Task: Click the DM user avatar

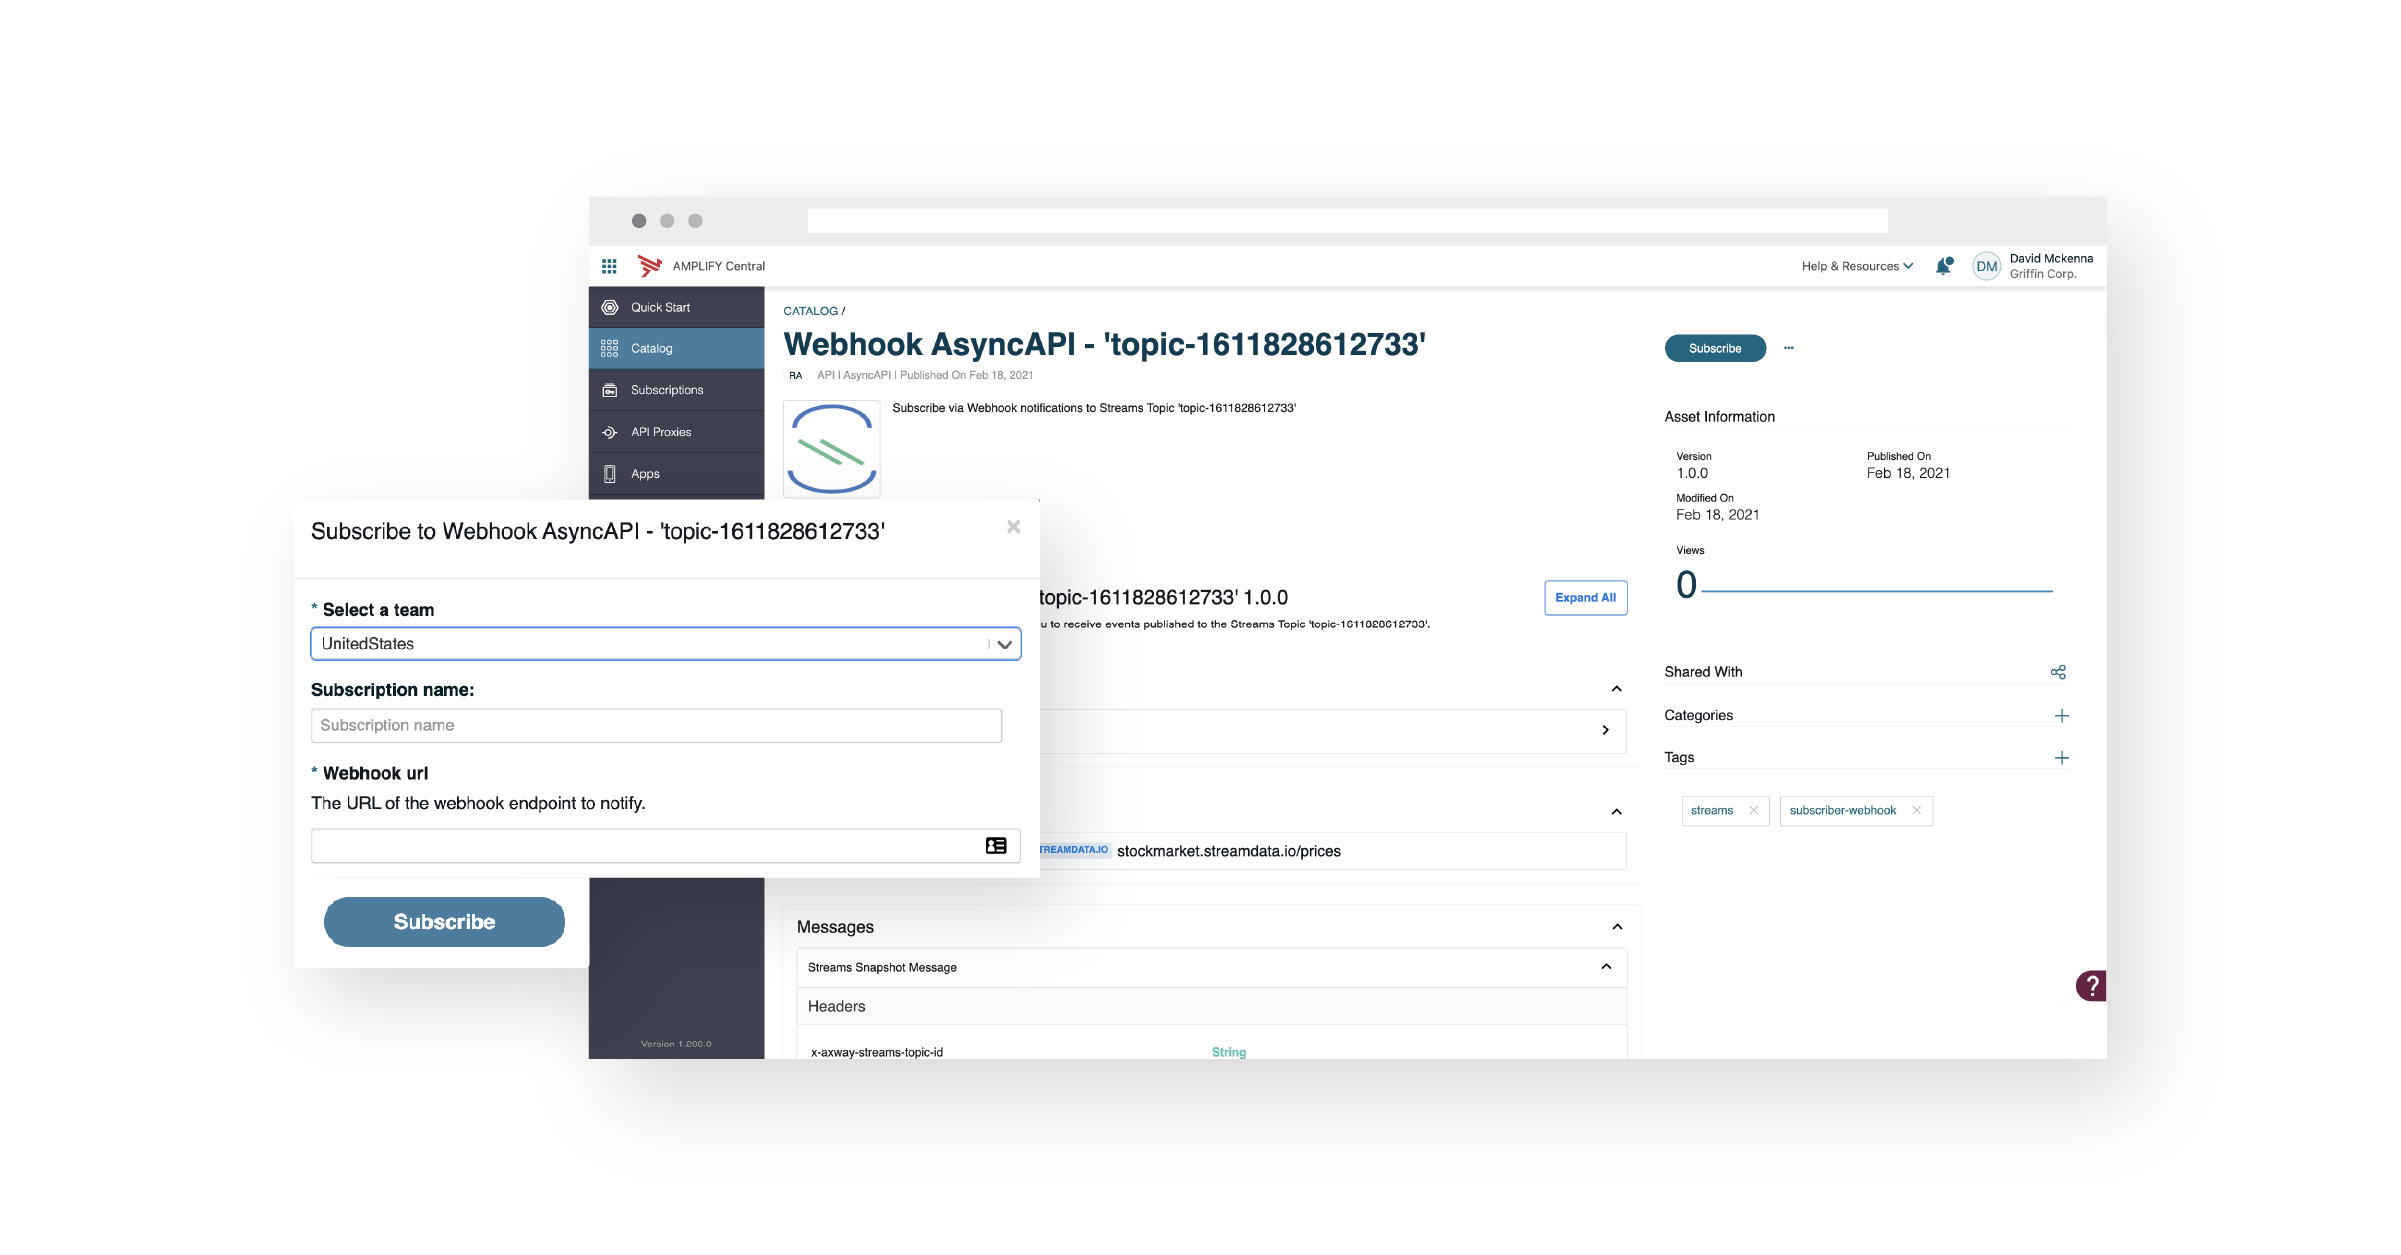Action: (1986, 266)
